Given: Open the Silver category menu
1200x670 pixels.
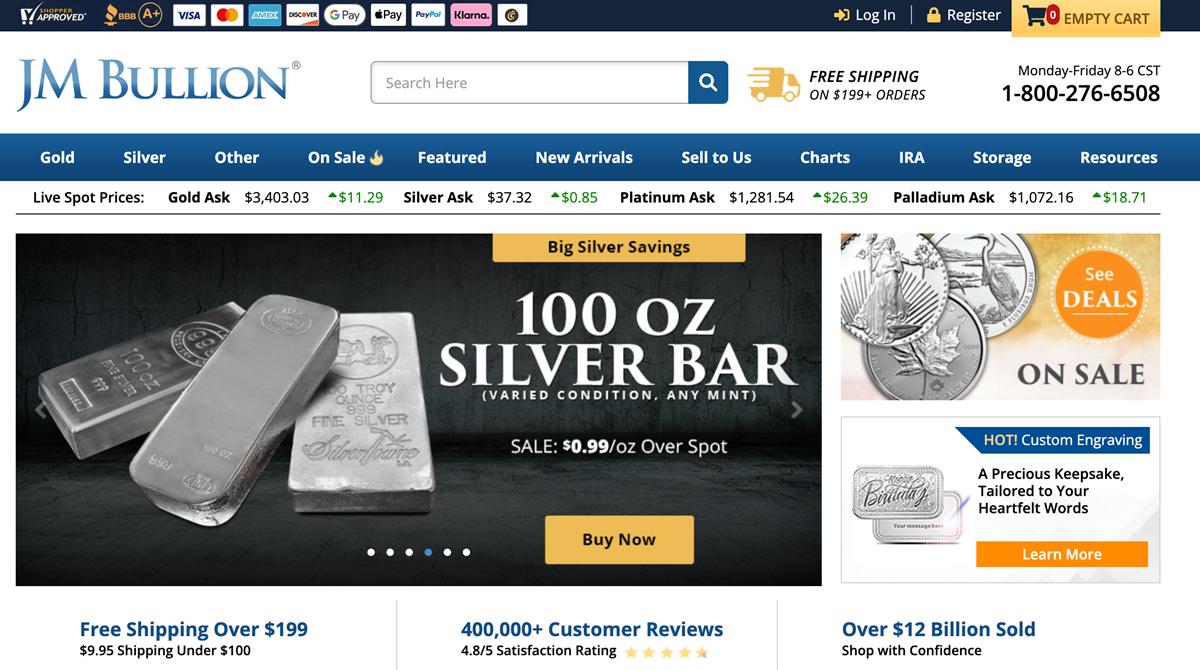Looking at the screenshot, I should coord(144,157).
